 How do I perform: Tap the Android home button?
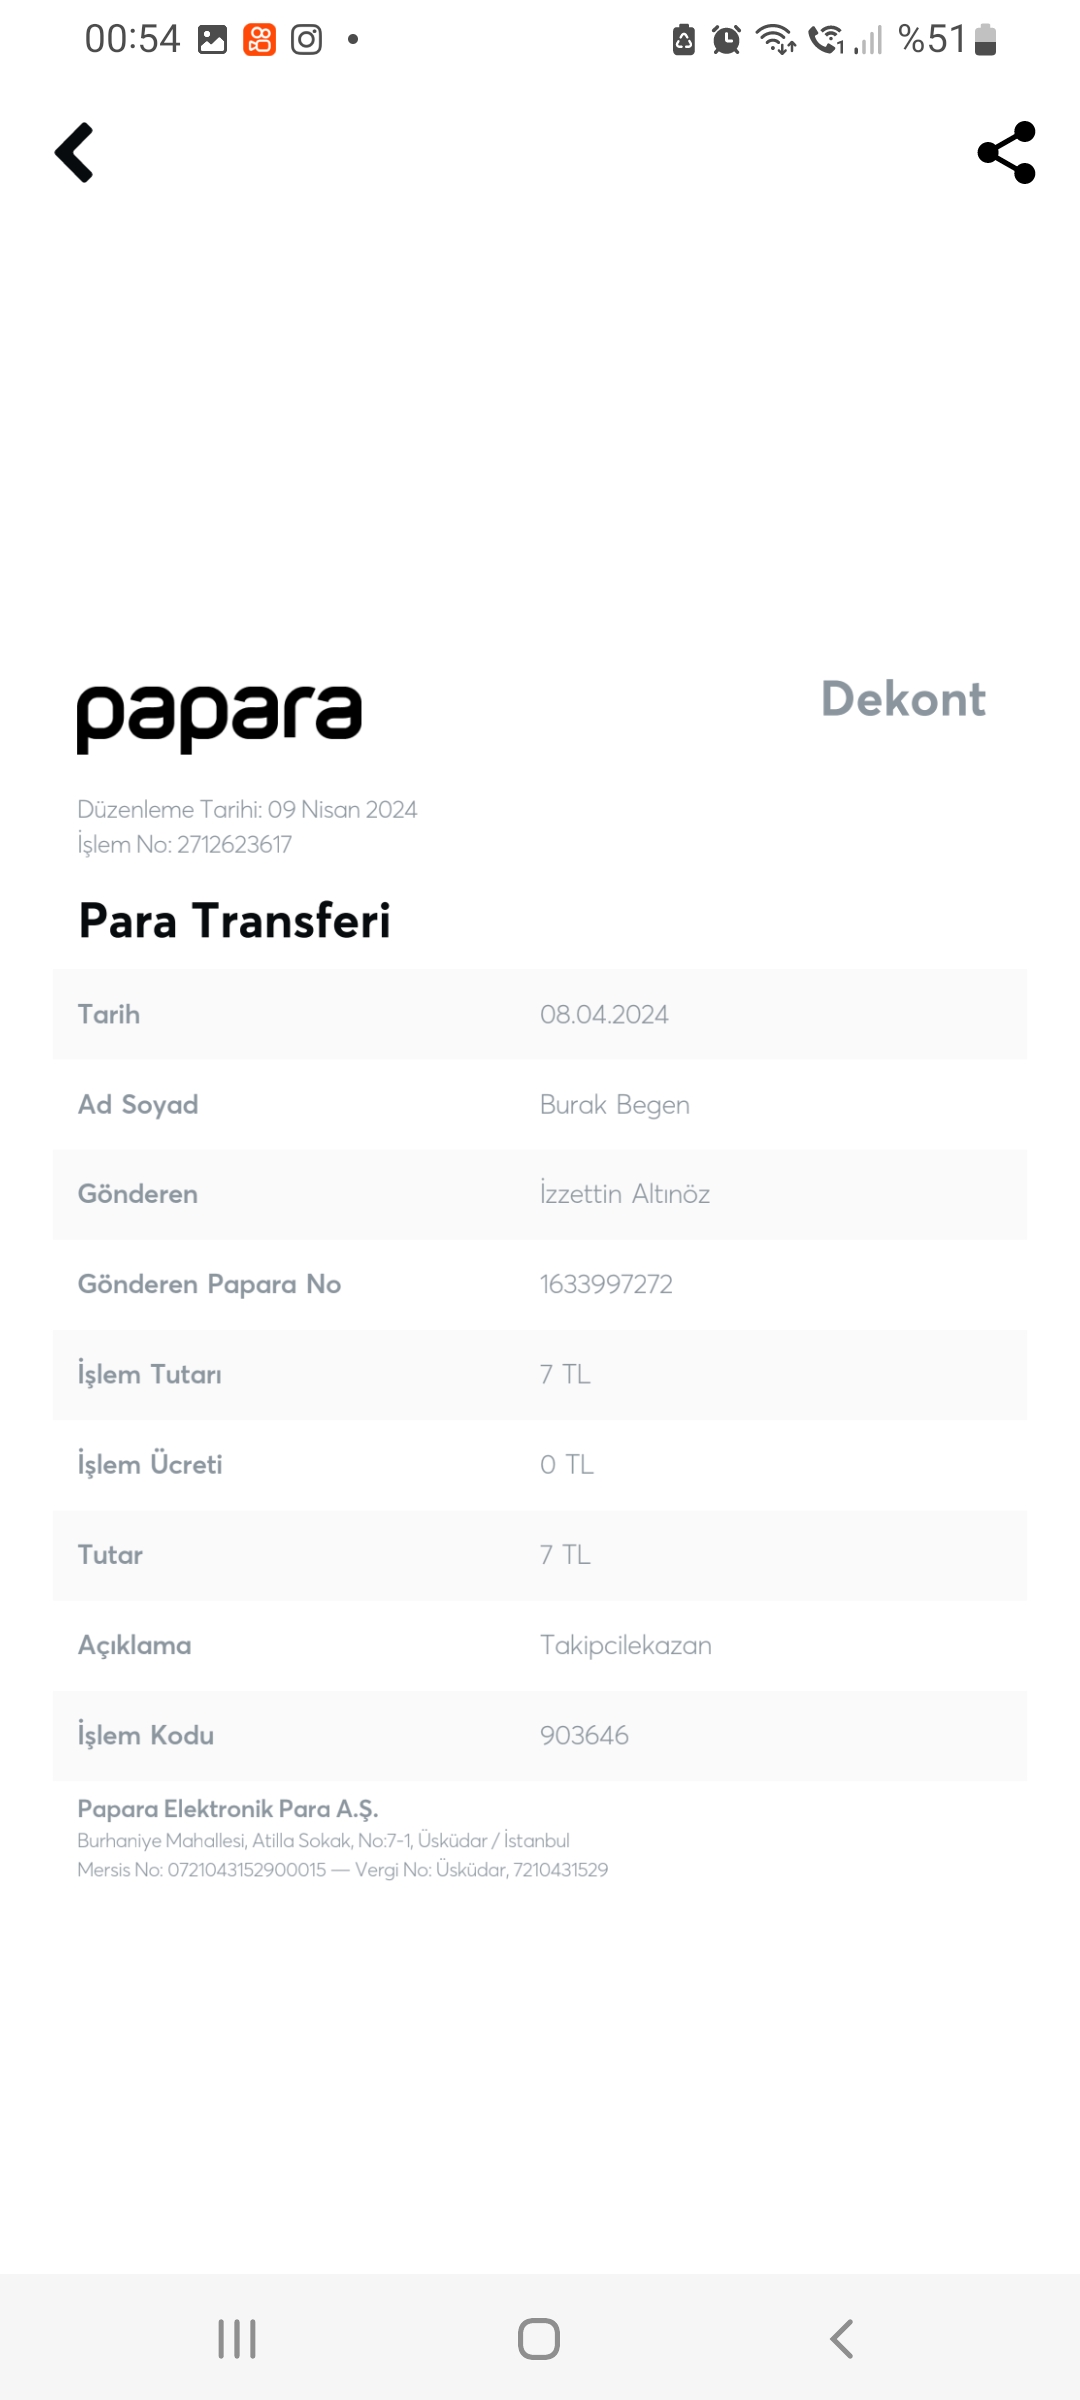click(539, 2339)
